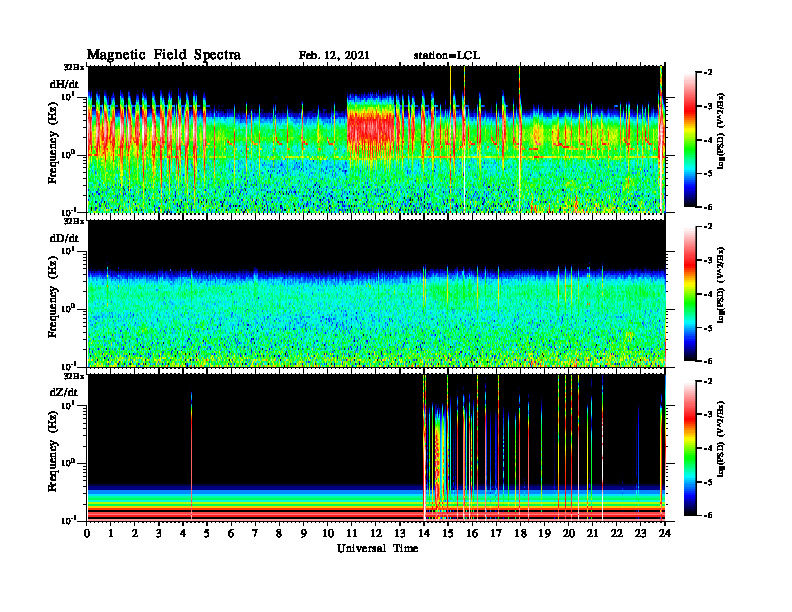Click the dD/dt spectrogram plot area
The width and height of the screenshot is (792, 612).
tap(376, 293)
